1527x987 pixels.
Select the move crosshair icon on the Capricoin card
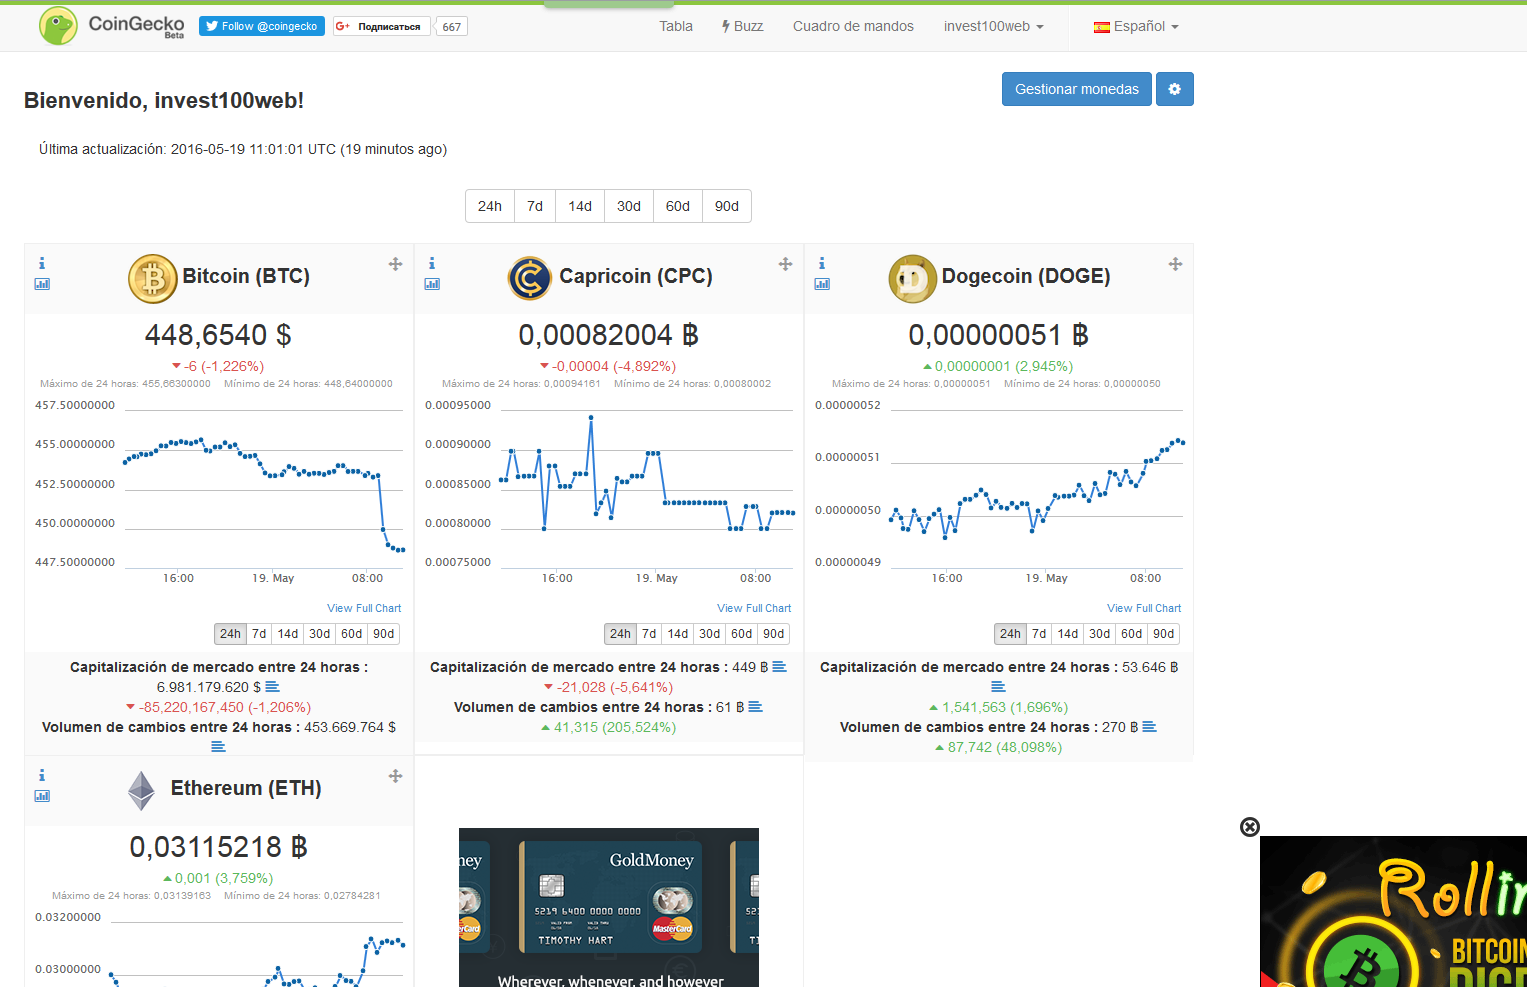click(x=785, y=264)
